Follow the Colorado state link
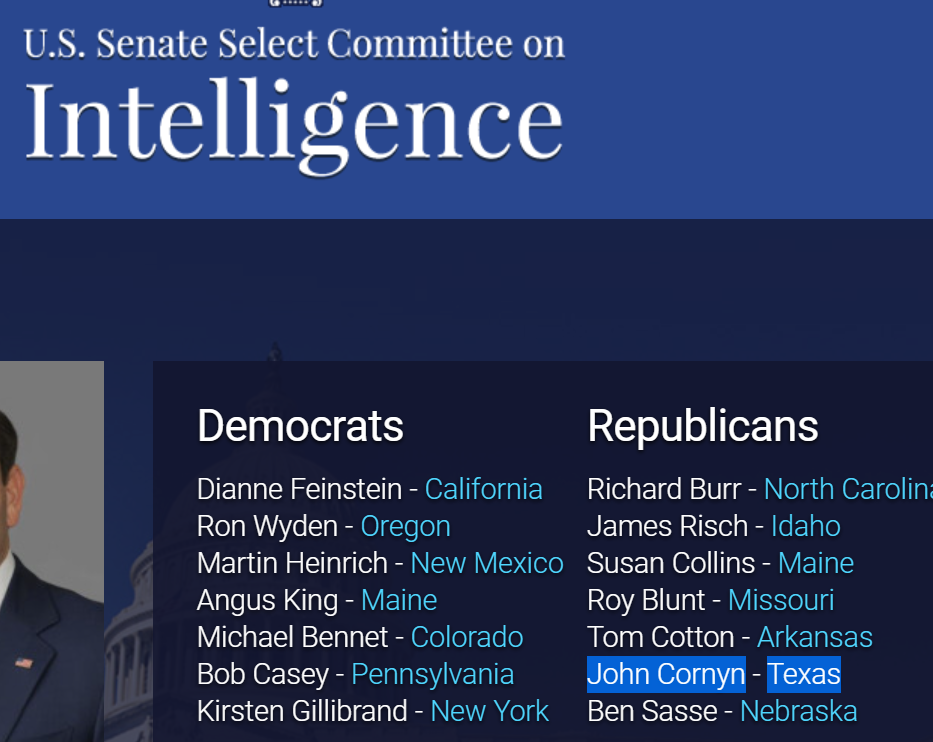 [x=467, y=637]
